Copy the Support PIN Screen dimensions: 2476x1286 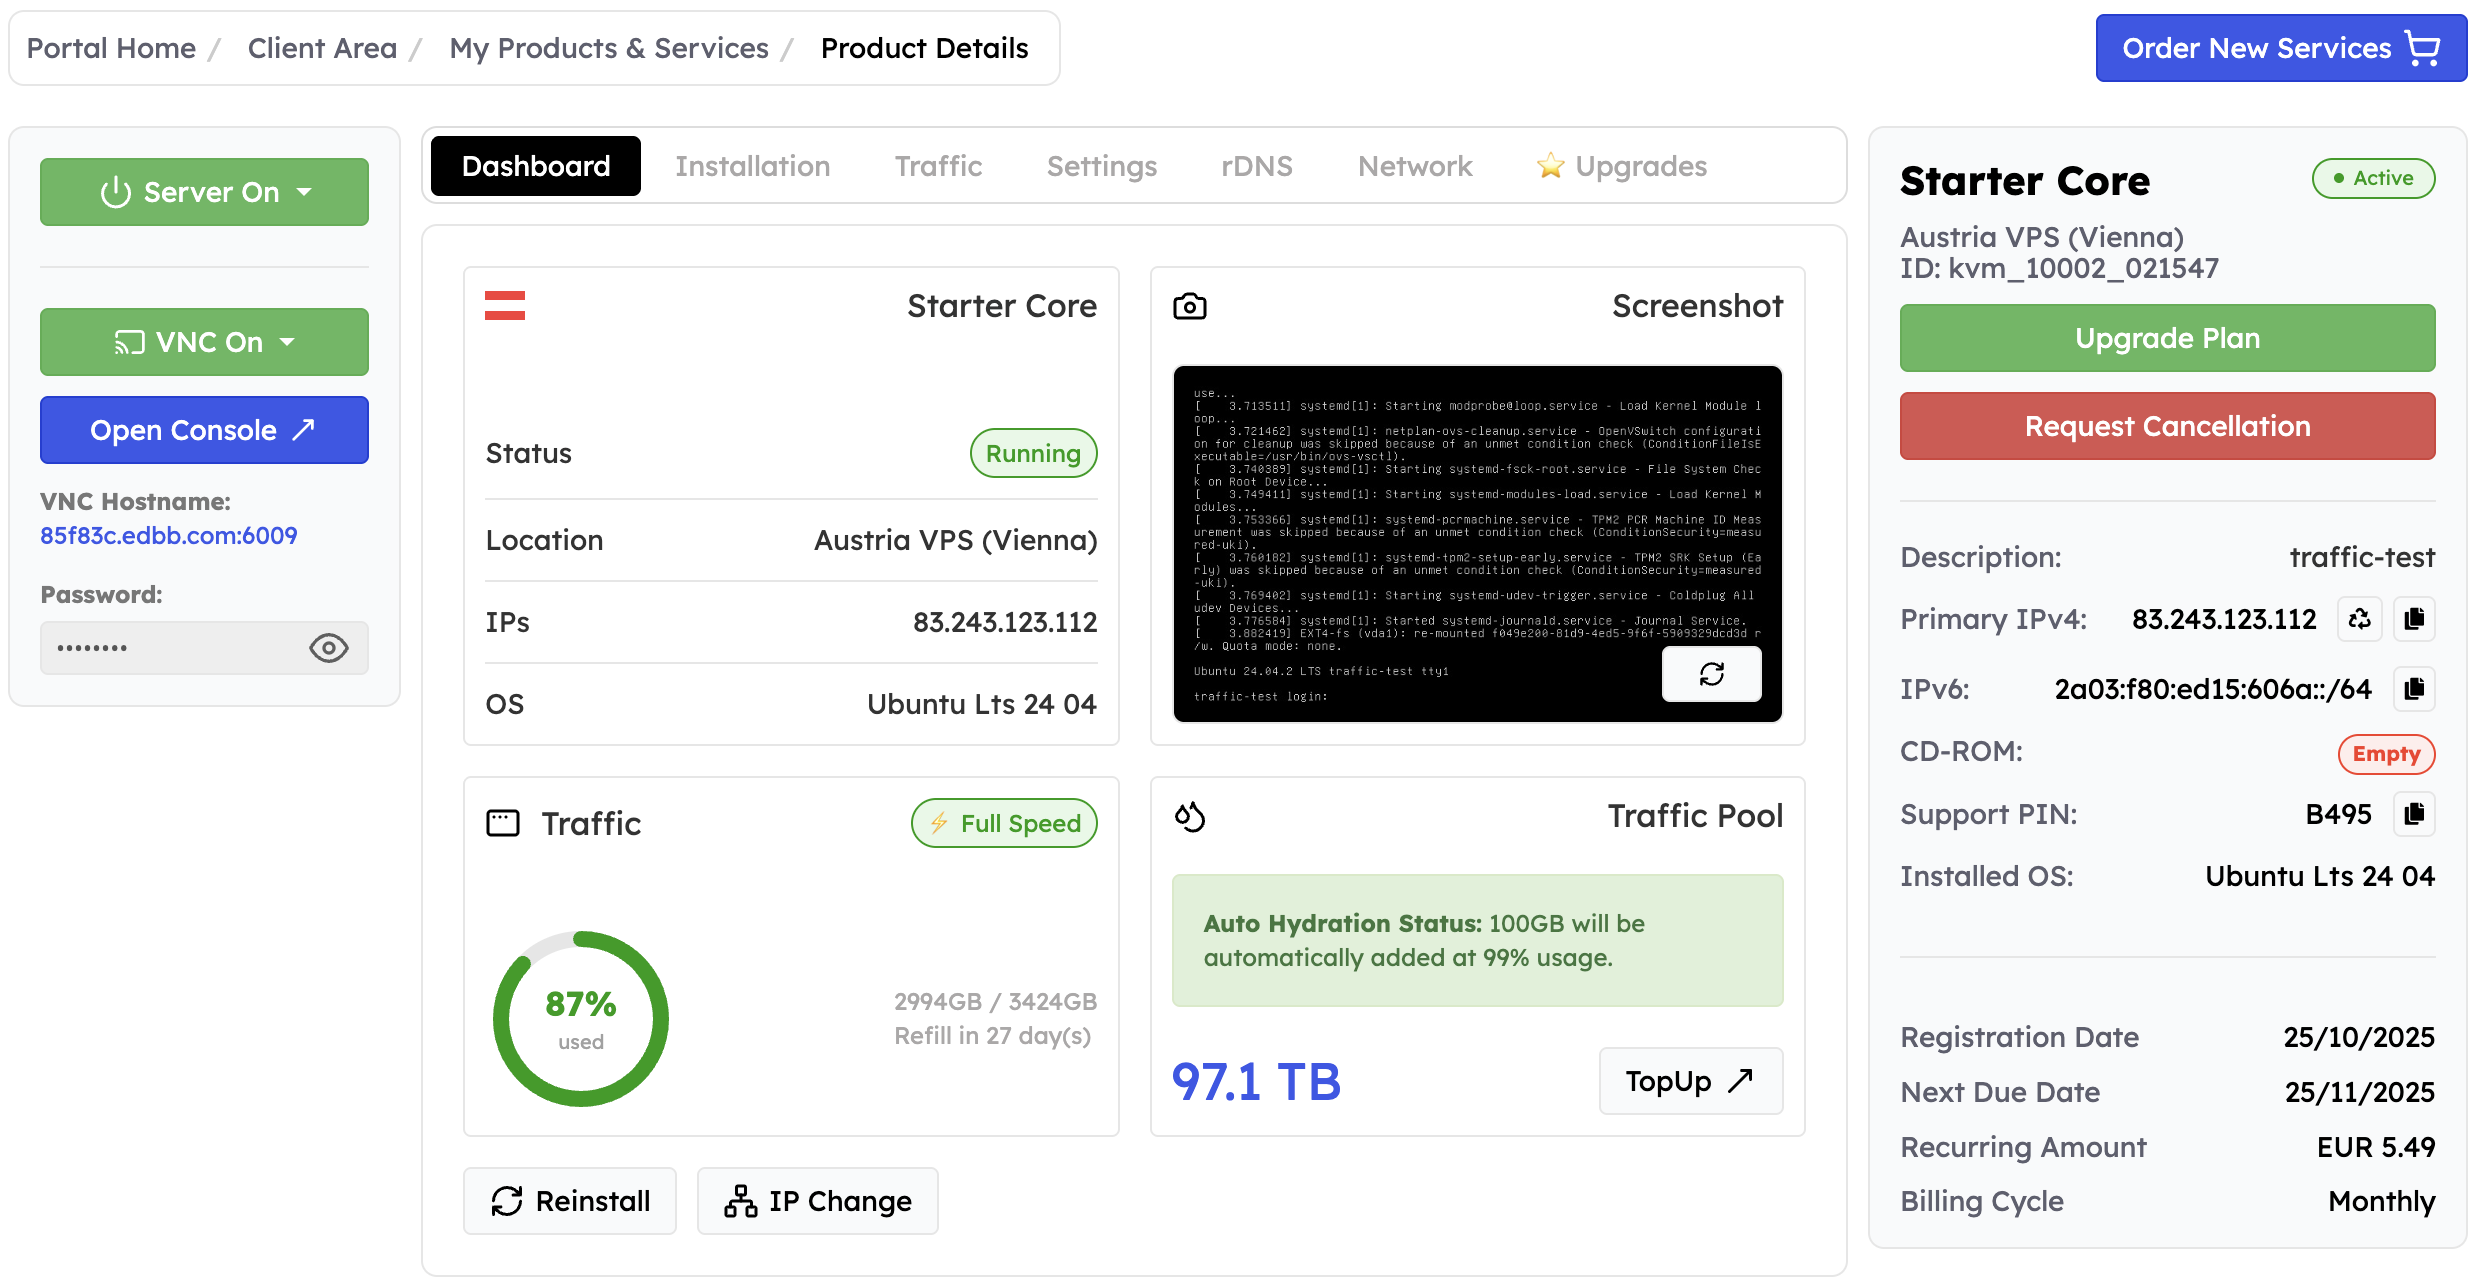pyautogui.click(x=2414, y=814)
